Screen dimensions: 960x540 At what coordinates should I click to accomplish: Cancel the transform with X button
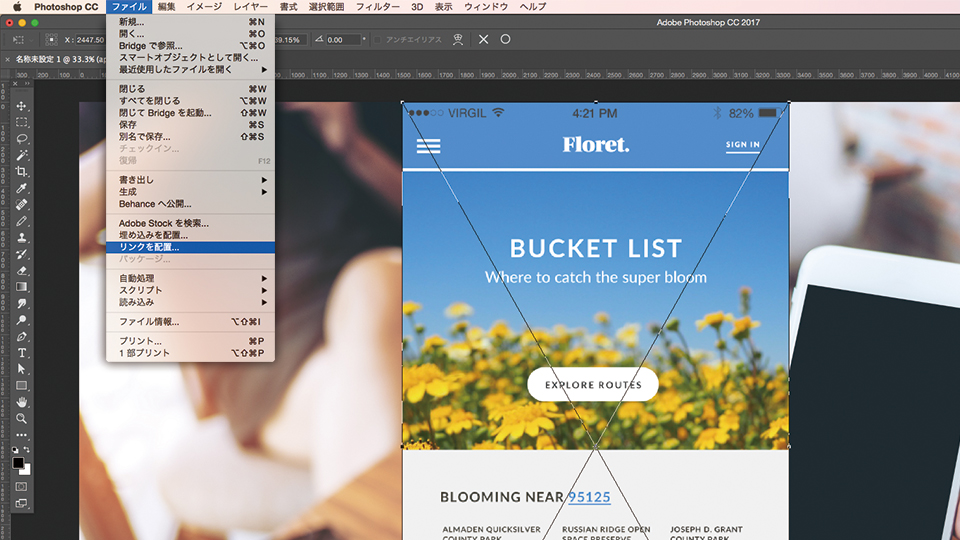pos(484,39)
